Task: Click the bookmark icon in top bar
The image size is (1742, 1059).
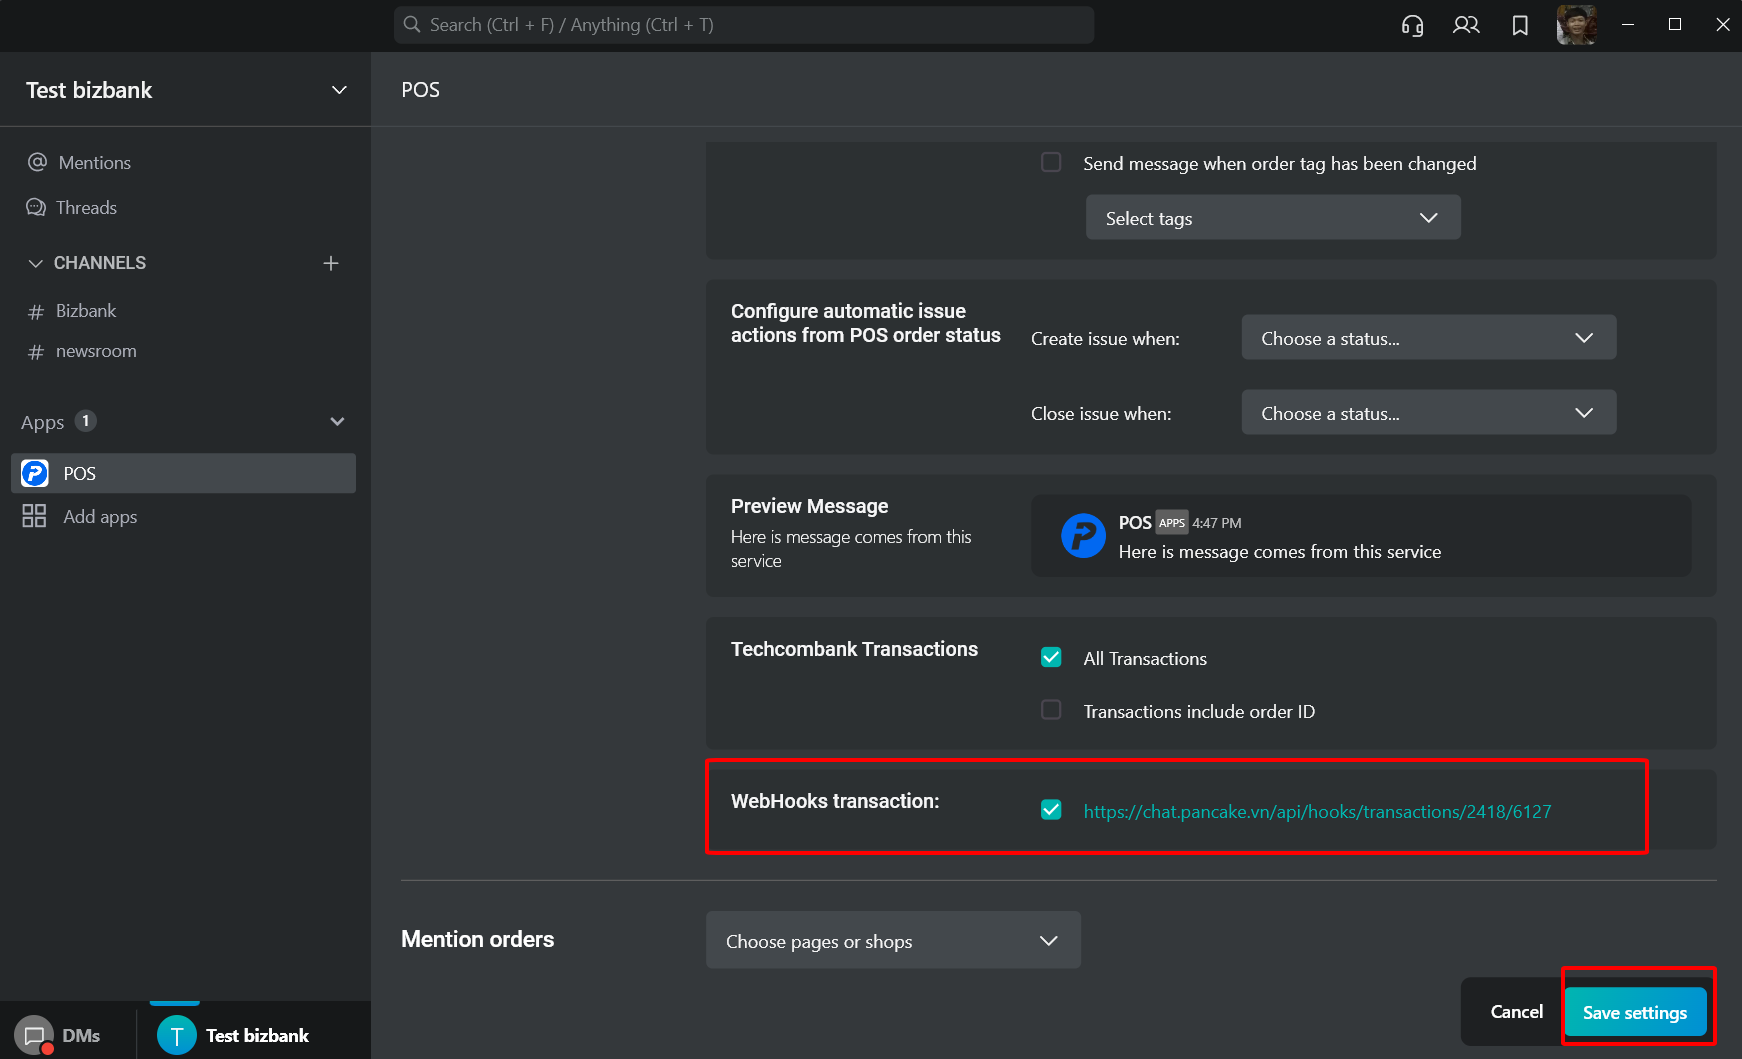Action: pos(1520,26)
